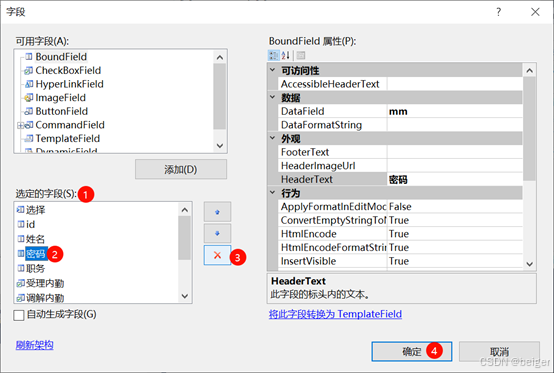The image size is (554, 373).
Task: Toggle 自动生成字段(G) checkbox
Action: (19, 315)
